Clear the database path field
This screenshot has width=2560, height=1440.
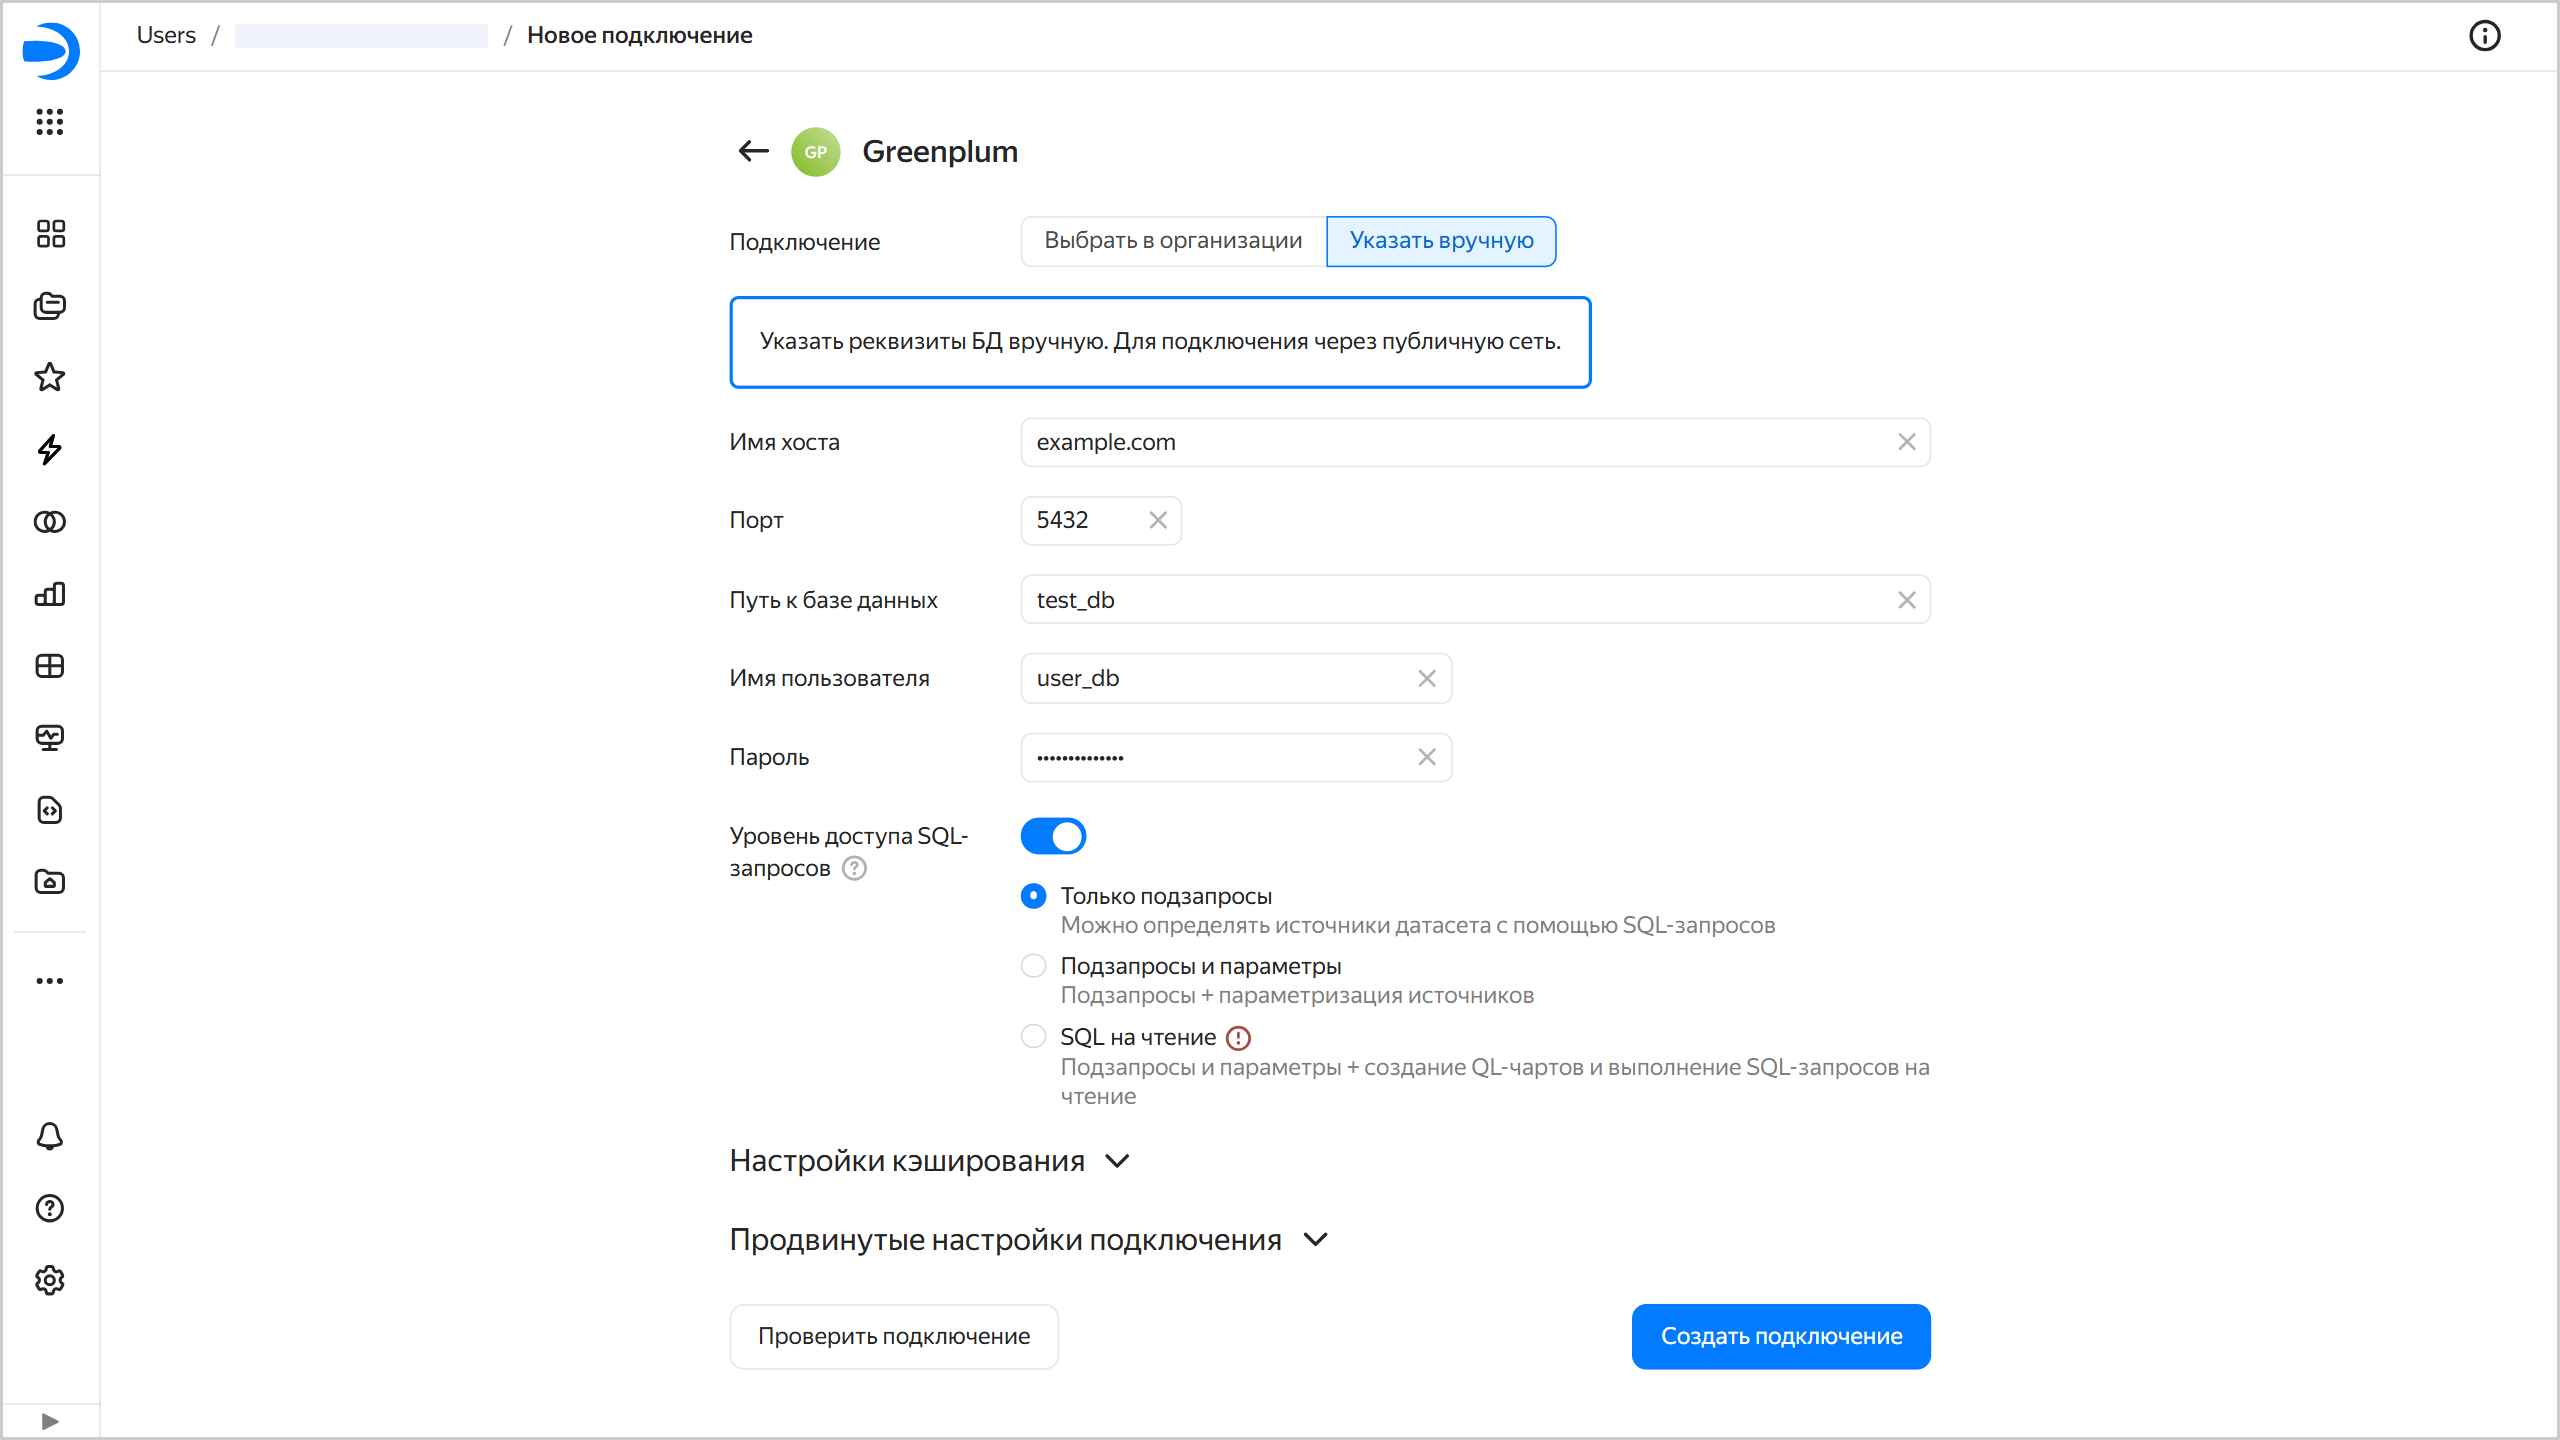pyautogui.click(x=1907, y=600)
